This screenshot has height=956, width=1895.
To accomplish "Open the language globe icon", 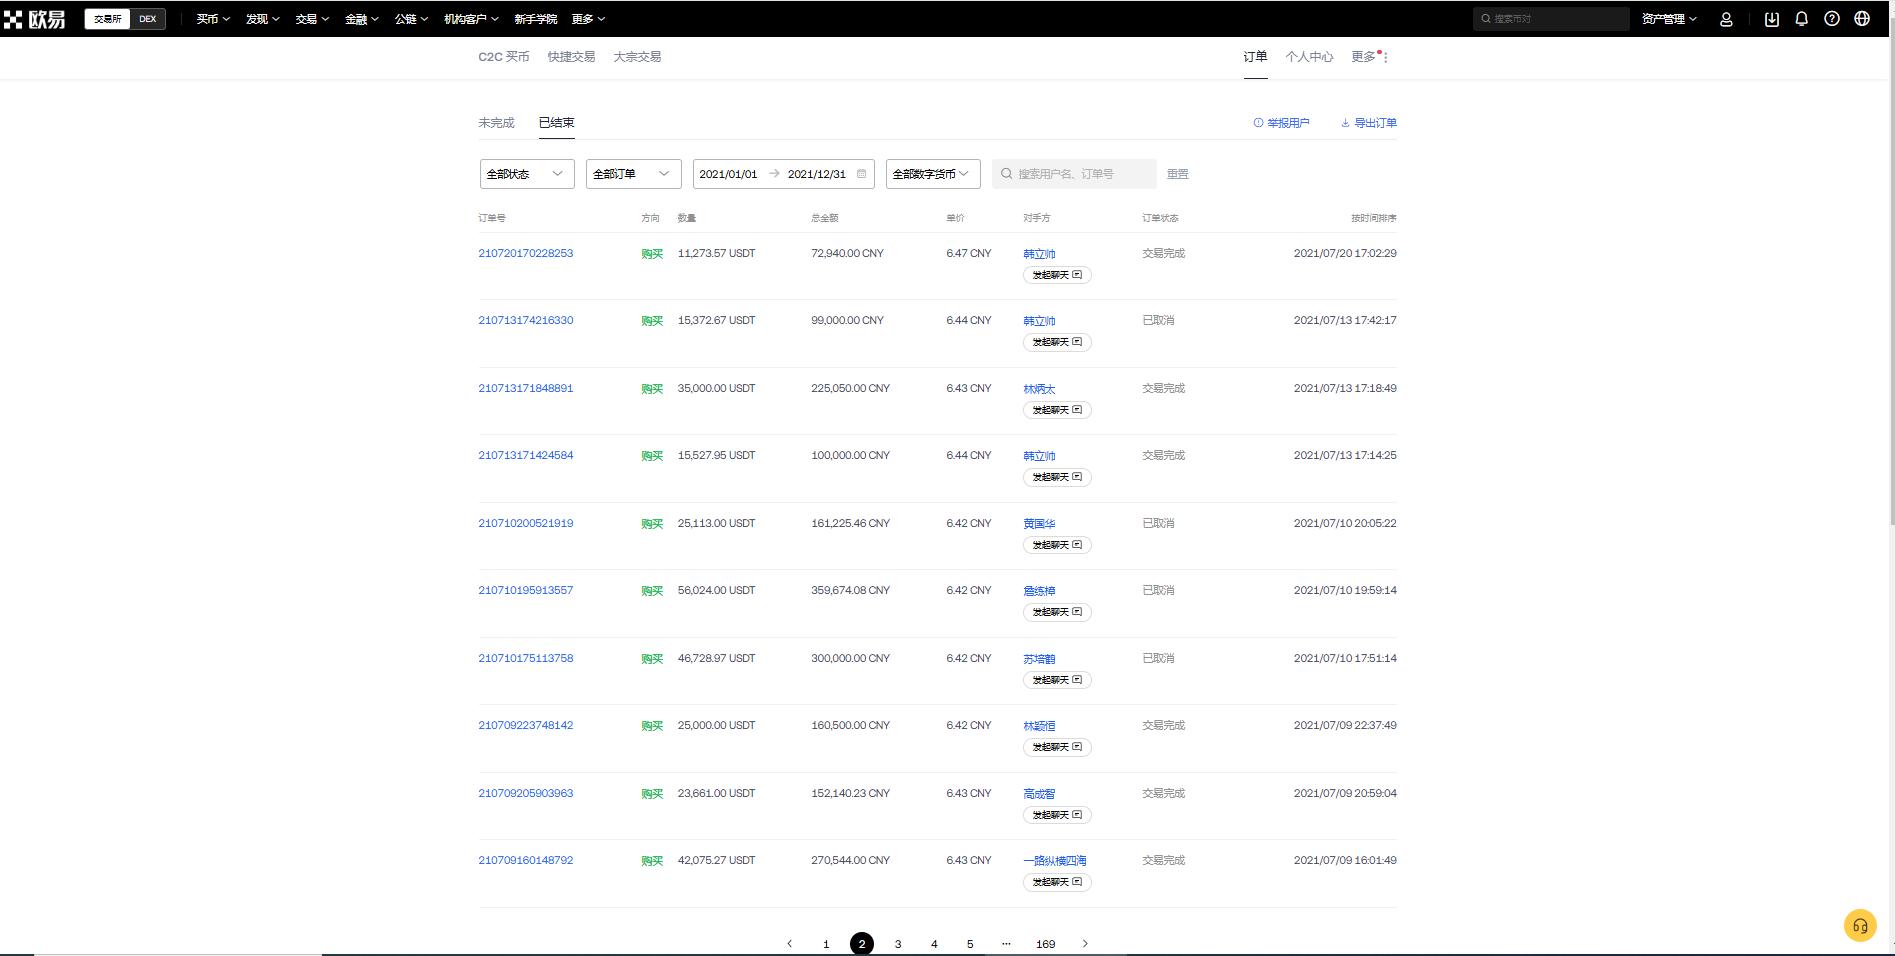I will pos(1862,19).
